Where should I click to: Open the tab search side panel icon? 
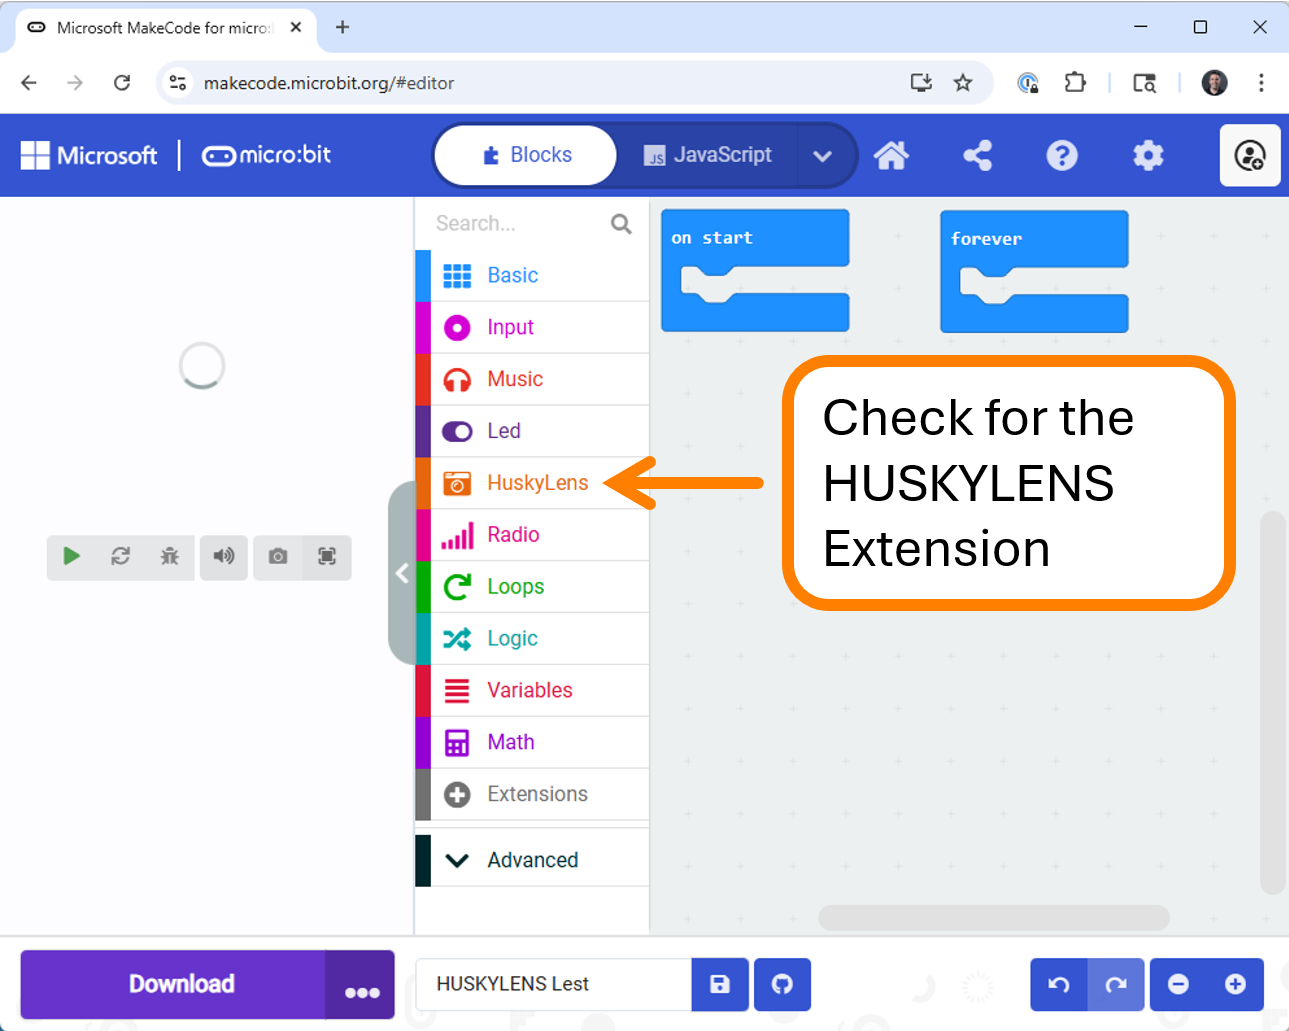click(1145, 83)
